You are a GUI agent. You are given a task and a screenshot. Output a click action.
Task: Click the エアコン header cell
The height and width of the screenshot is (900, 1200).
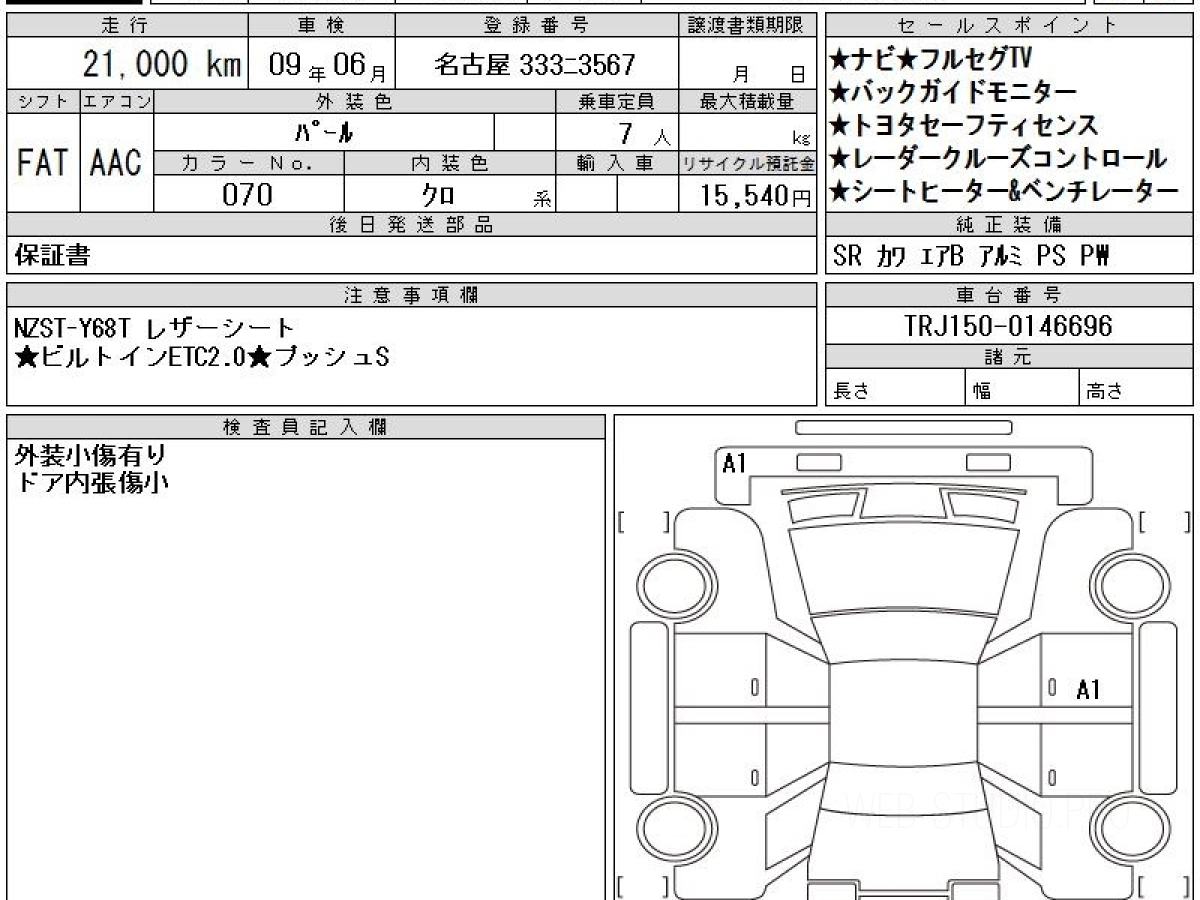click(117, 101)
